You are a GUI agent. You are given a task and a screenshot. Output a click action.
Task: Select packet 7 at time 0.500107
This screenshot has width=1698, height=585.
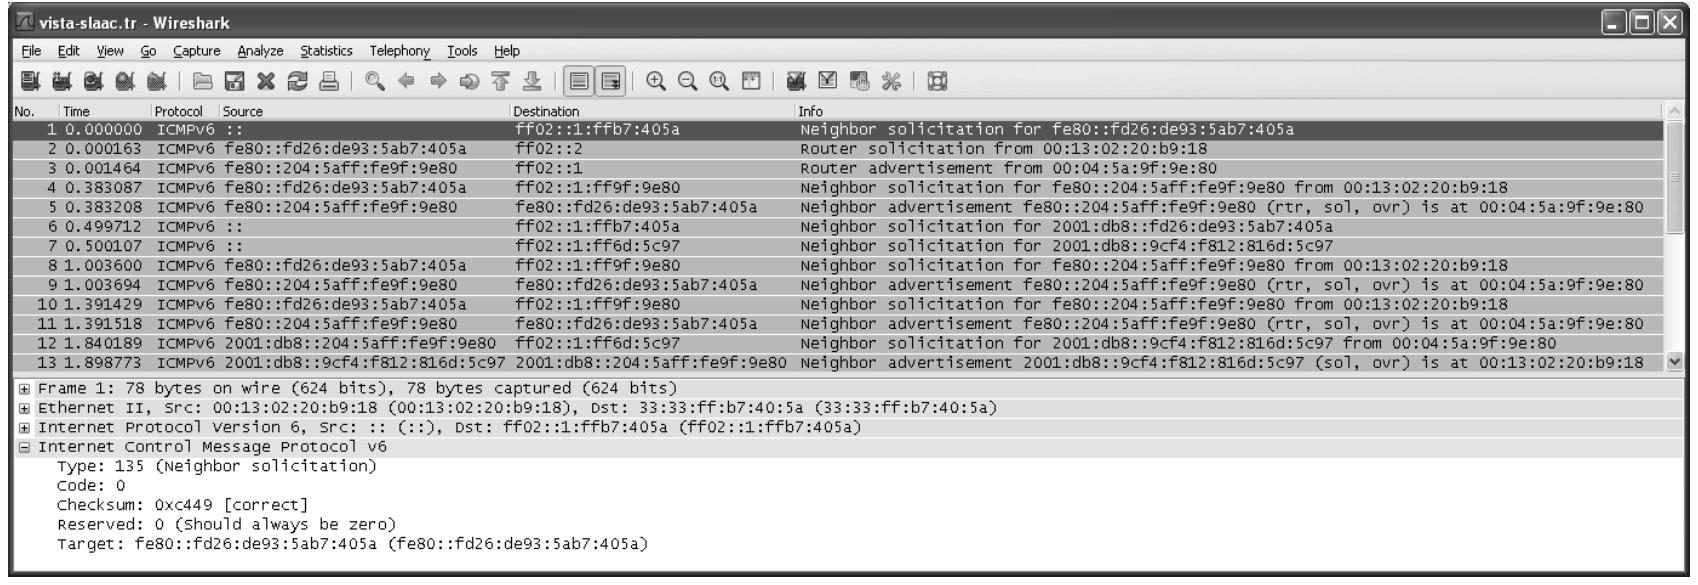tap(838, 246)
